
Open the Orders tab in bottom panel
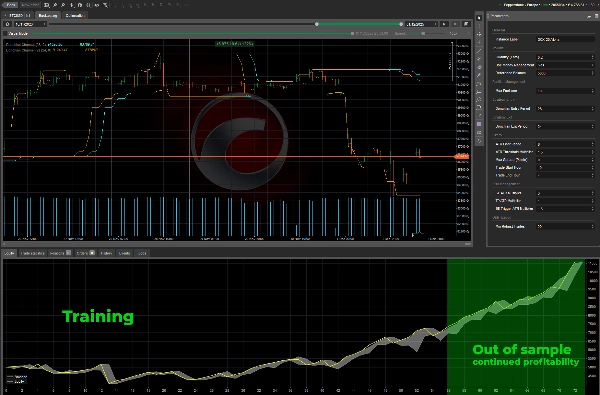tap(85, 253)
